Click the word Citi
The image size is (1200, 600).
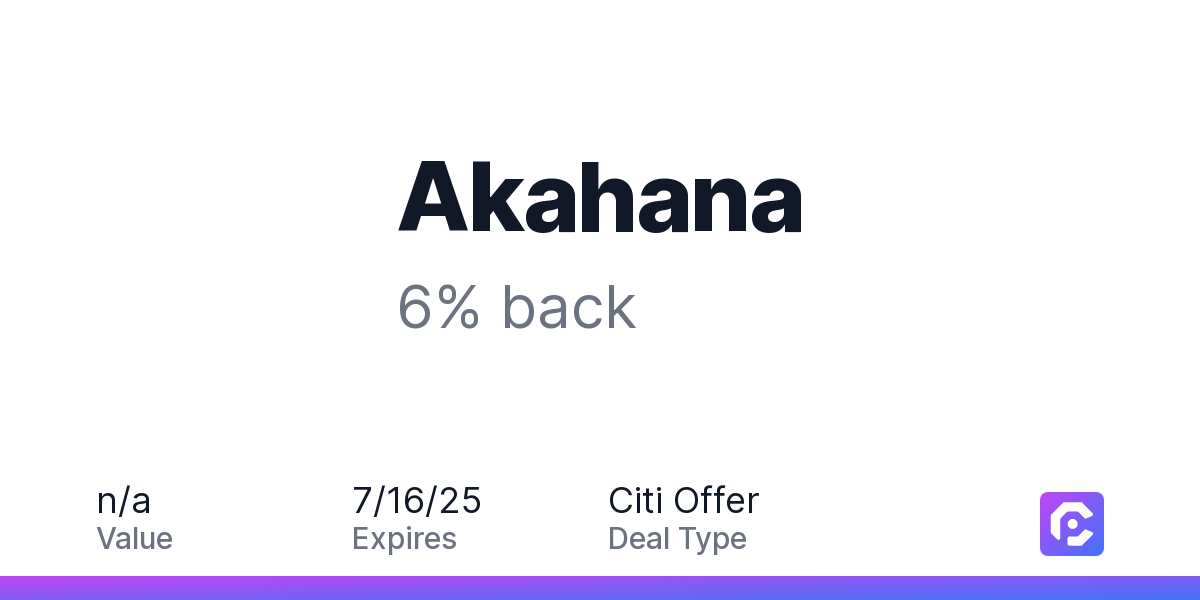coord(635,501)
